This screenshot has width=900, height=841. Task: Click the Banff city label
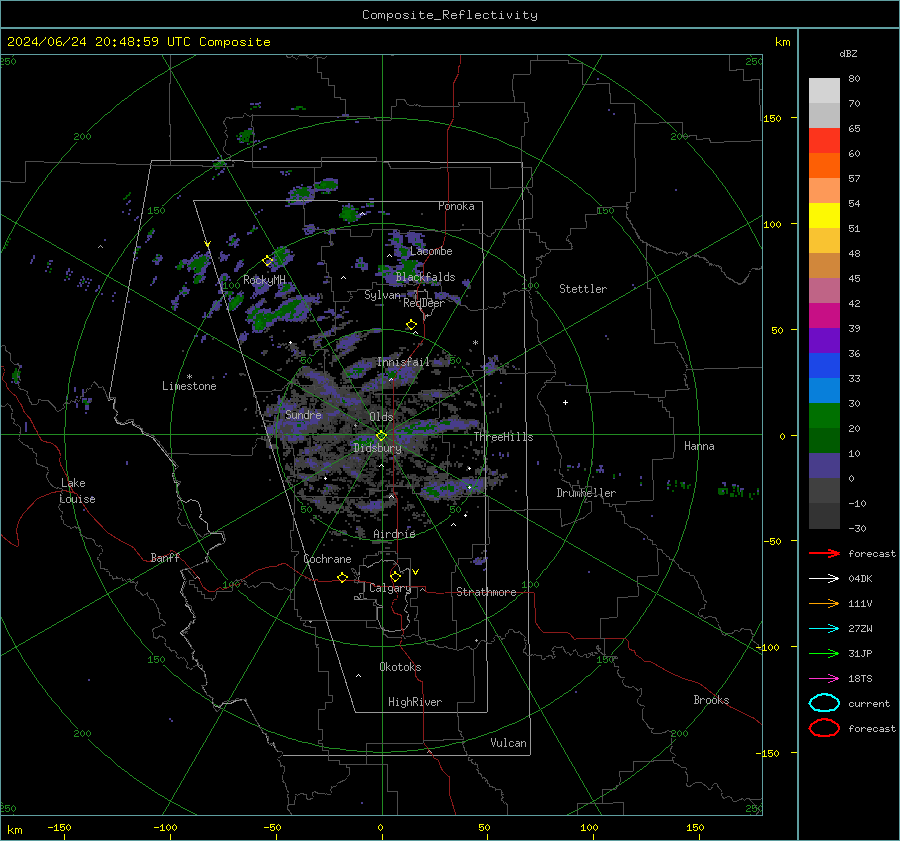point(165,557)
